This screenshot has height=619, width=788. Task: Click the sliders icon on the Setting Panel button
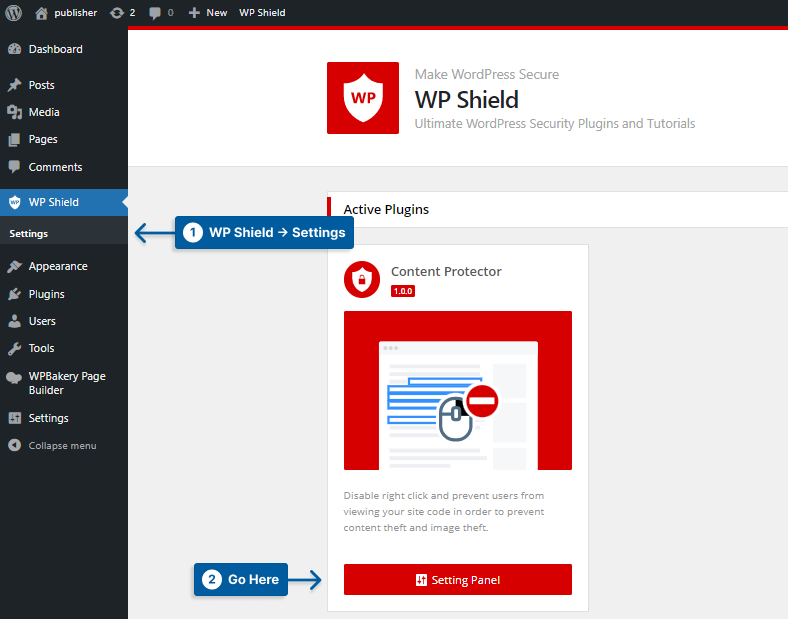pos(421,580)
